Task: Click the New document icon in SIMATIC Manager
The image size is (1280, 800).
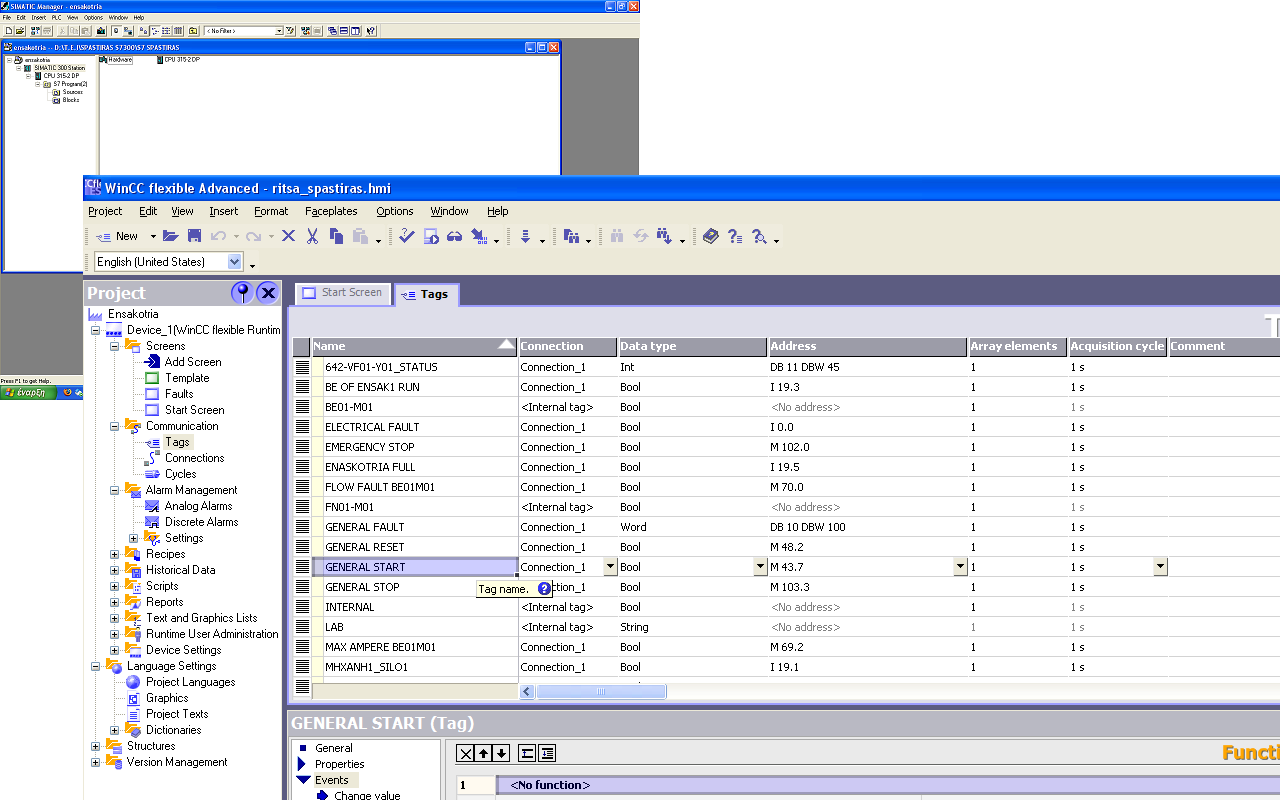Action: [7, 31]
